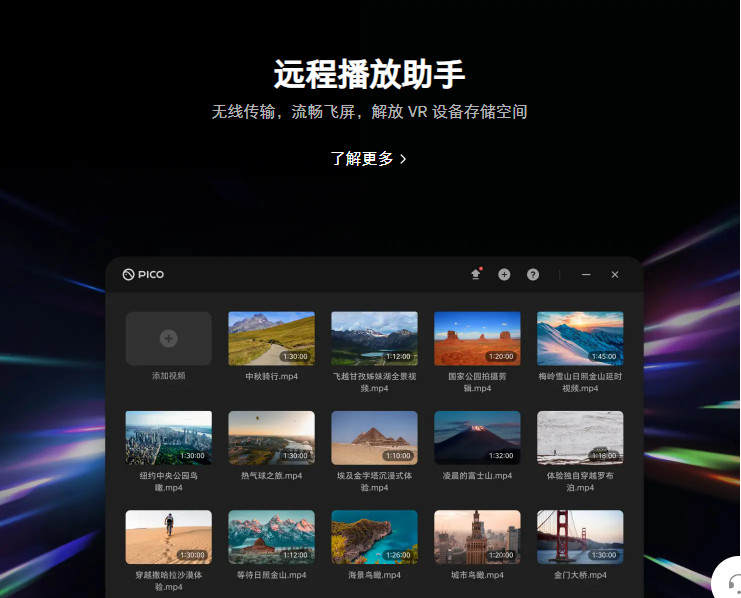The width and height of the screenshot is (741, 598).
Task: Open the 海景鸟瞰 coastal thumbnail
Action: point(374,537)
